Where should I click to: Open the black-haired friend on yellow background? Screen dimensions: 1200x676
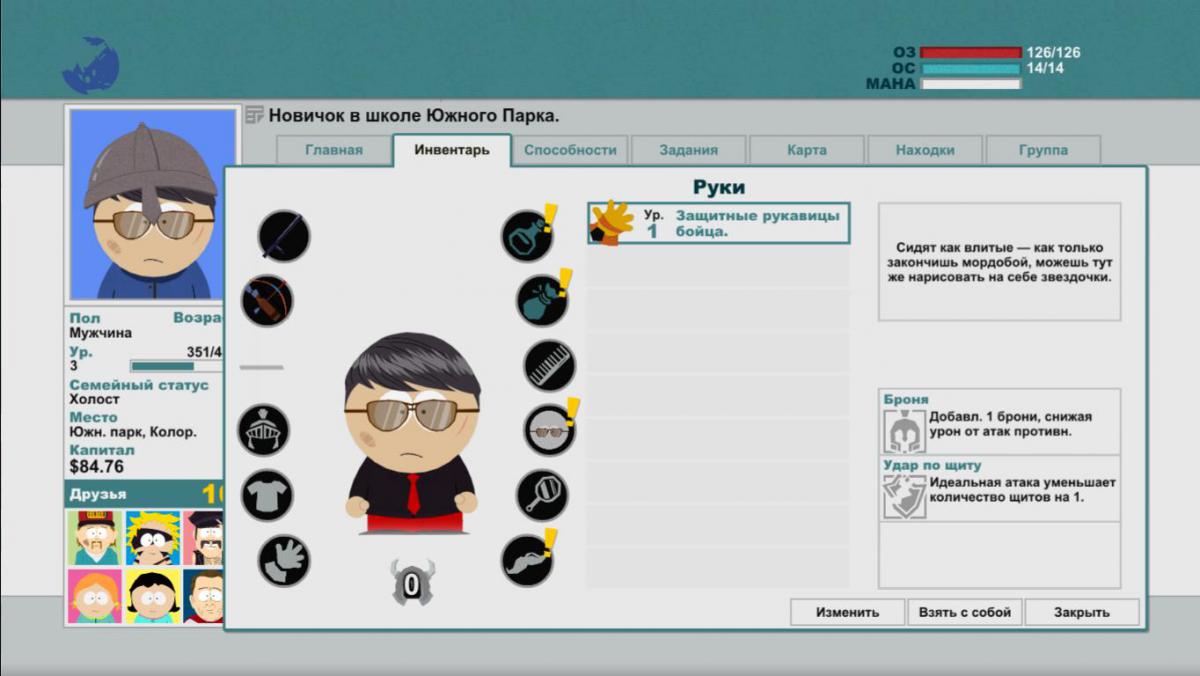pos(152,596)
